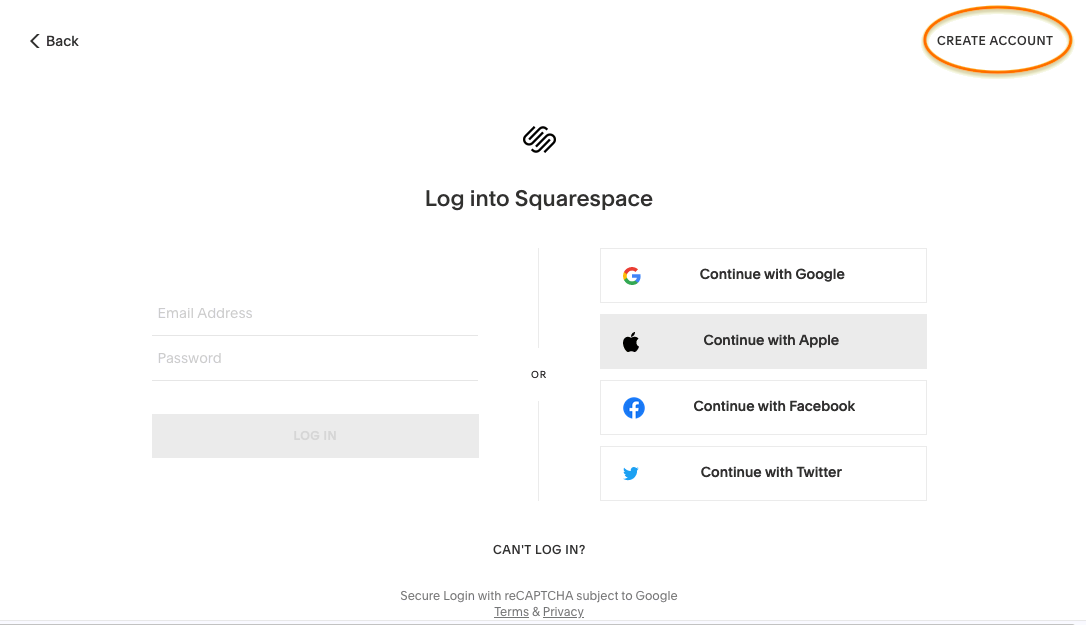Viewport: 1086px width, 625px height.
Task: Click the Twitter bird icon
Action: click(x=631, y=474)
